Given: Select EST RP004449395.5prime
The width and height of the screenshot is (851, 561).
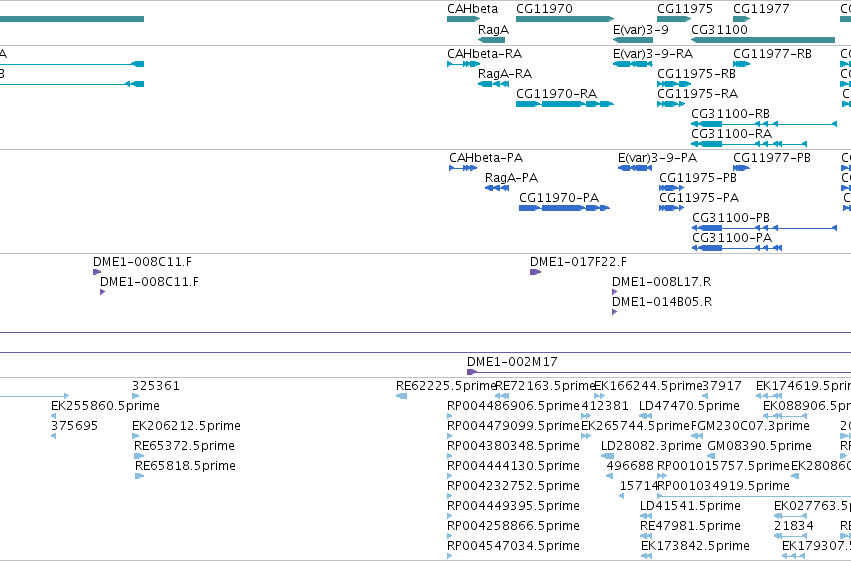Looking at the screenshot, I should [449, 517].
